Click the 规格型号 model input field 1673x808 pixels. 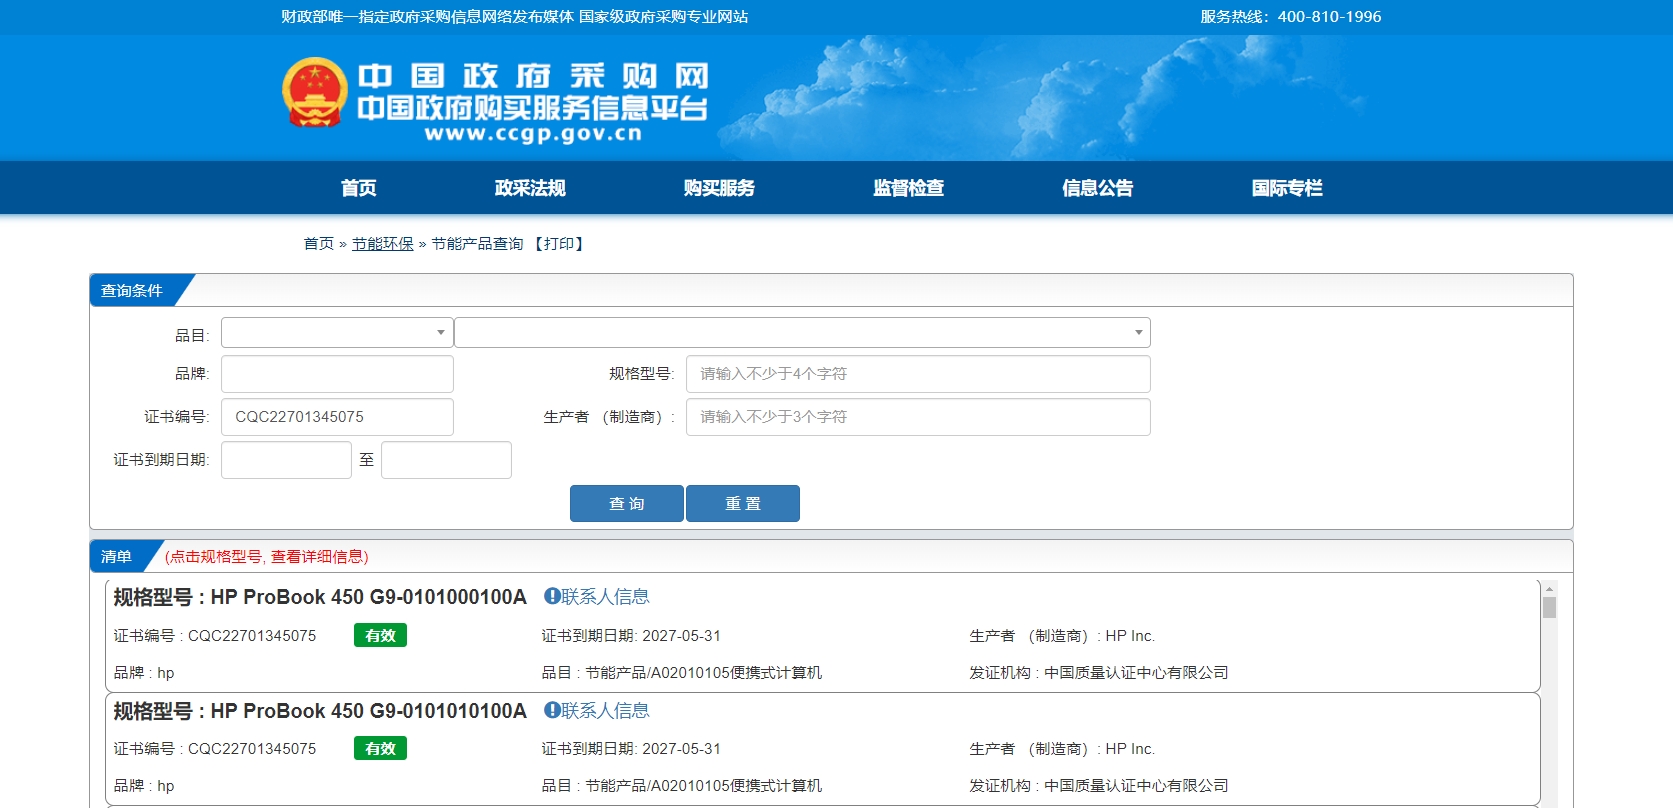(917, 374)
